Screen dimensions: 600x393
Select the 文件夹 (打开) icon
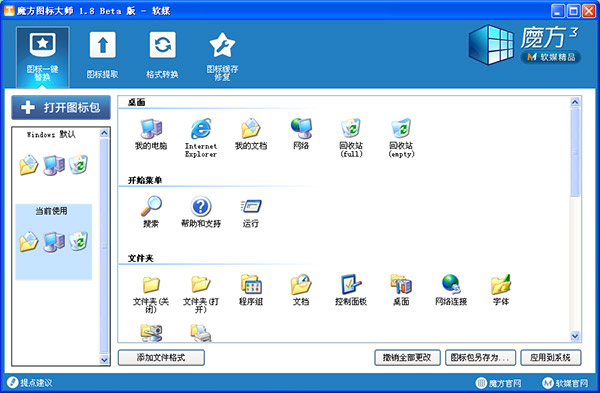[201, 294]
